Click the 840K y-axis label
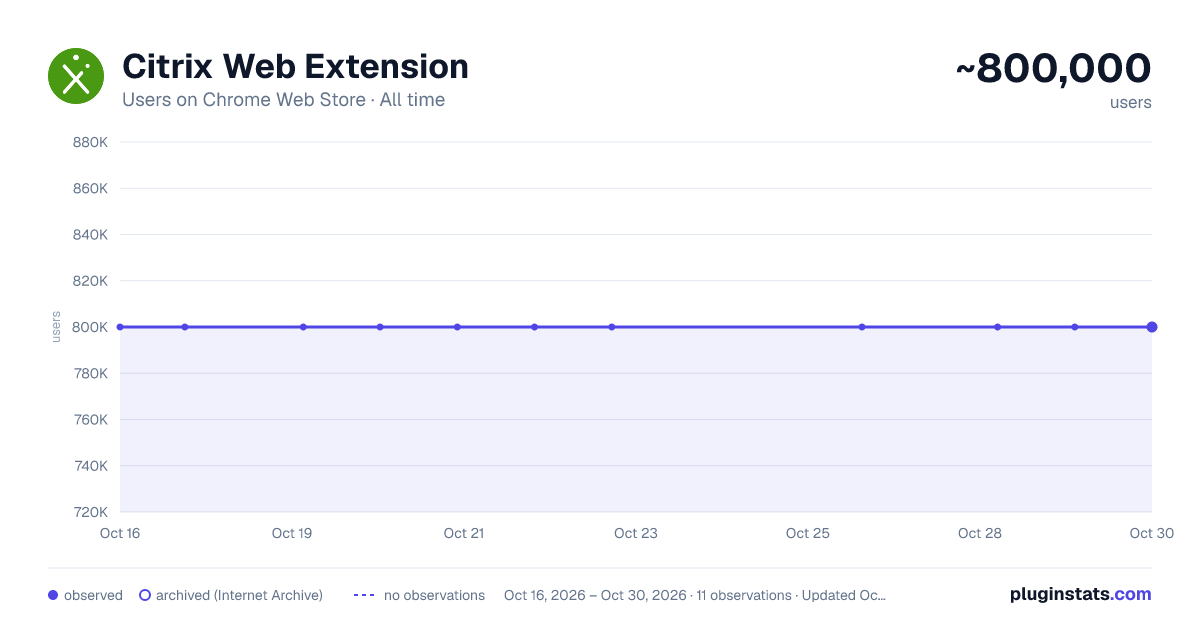The image size is (1200, 630). click(x=90, y=235)
